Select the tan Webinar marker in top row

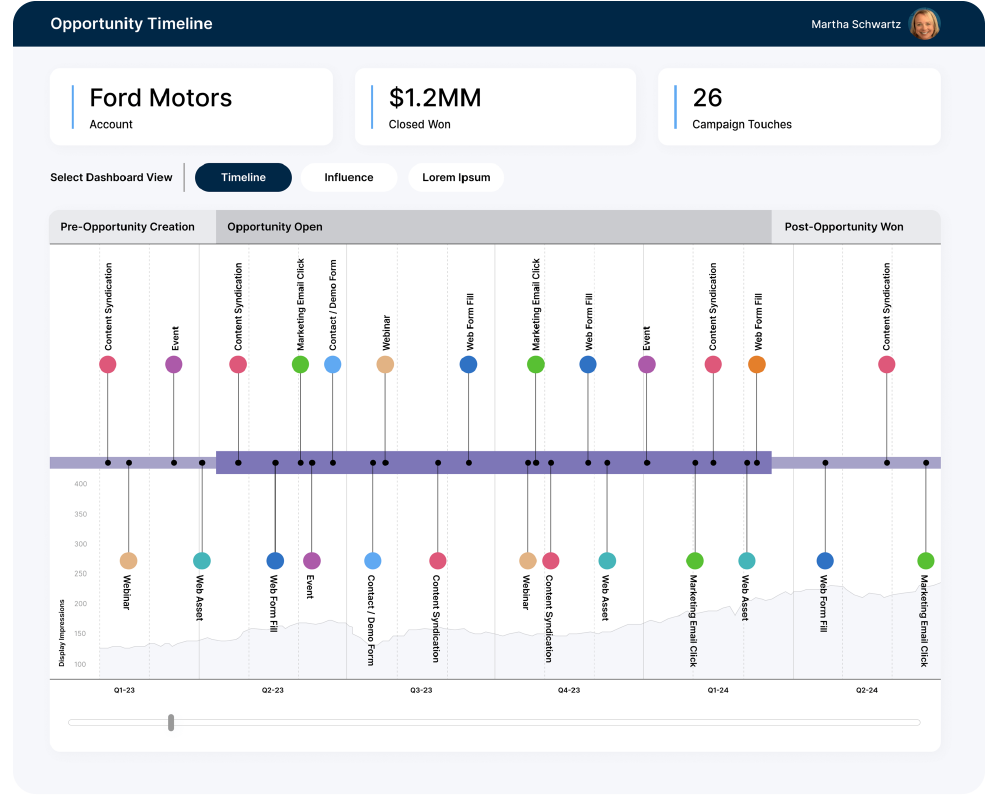(385, 364)
